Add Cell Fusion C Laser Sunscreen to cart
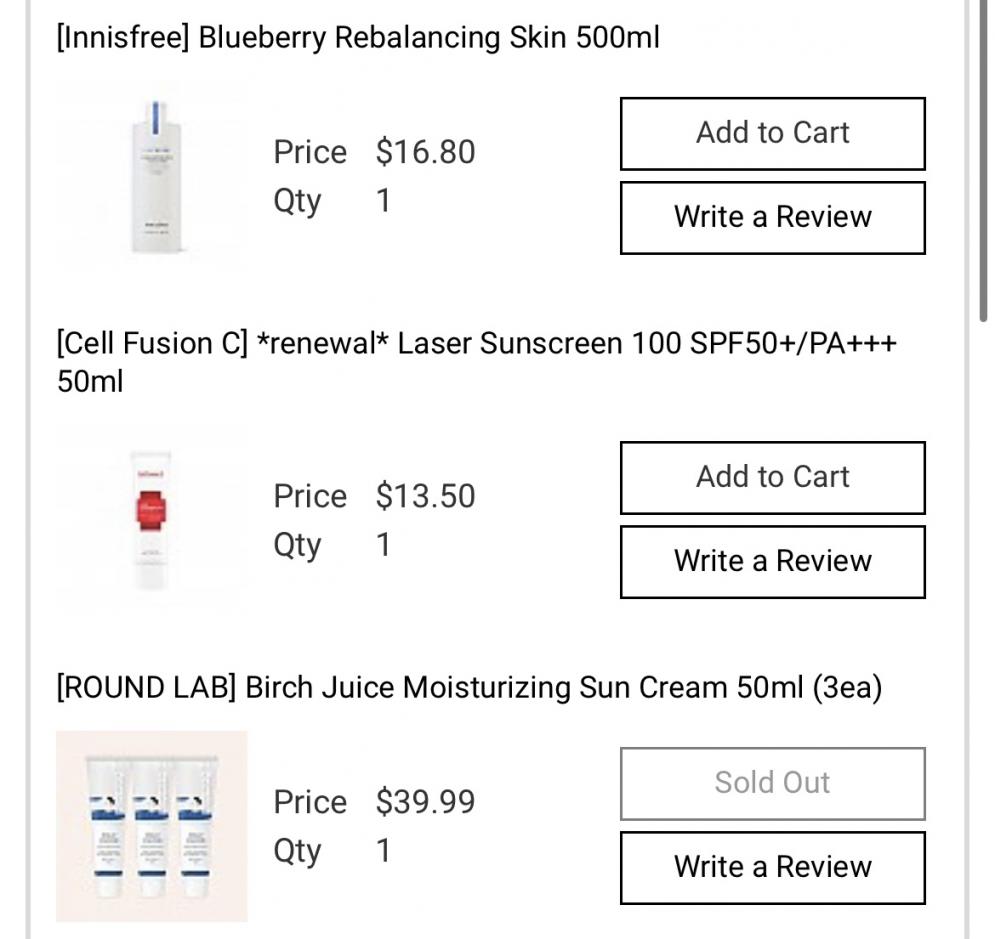 pyautogui.click(x=772, y=478)
